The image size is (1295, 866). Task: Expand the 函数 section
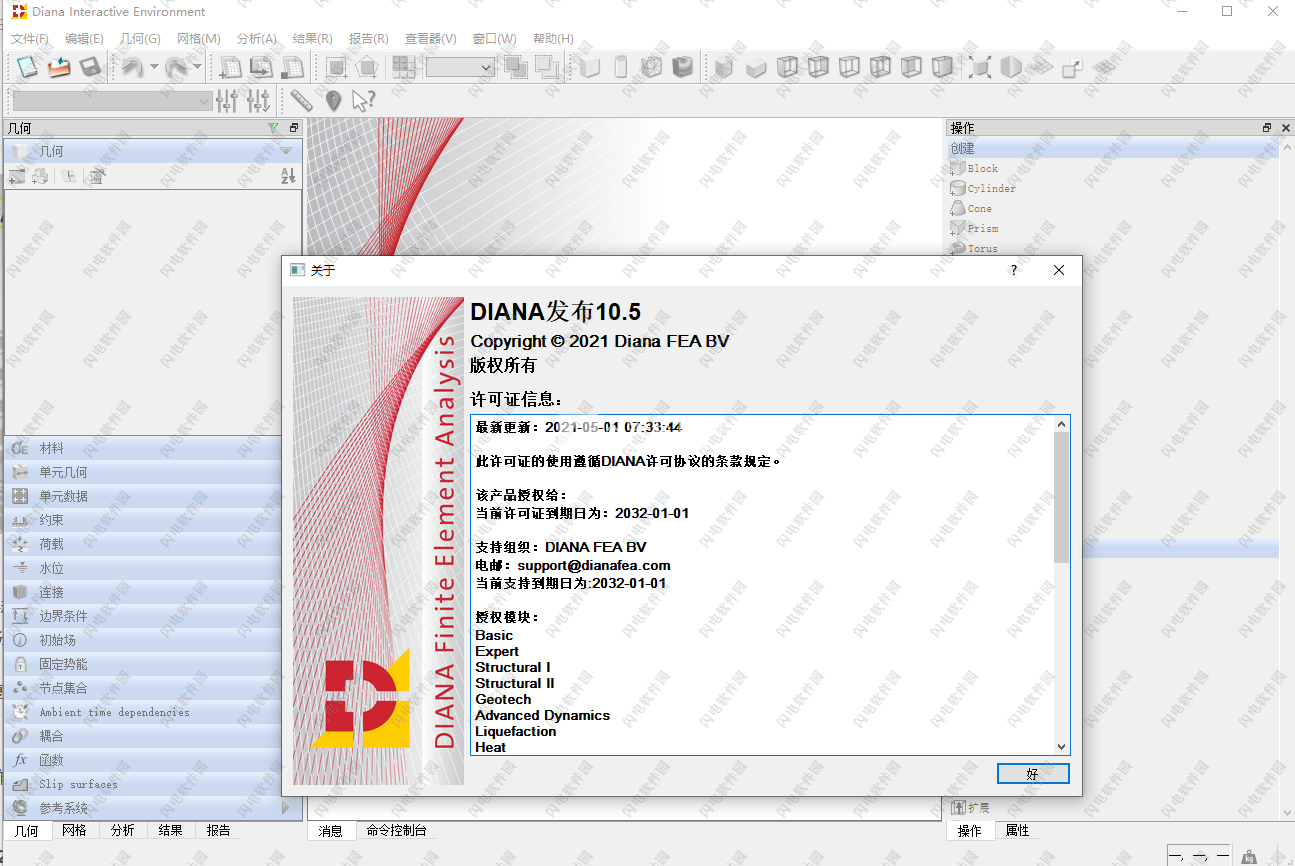(144, 760)
